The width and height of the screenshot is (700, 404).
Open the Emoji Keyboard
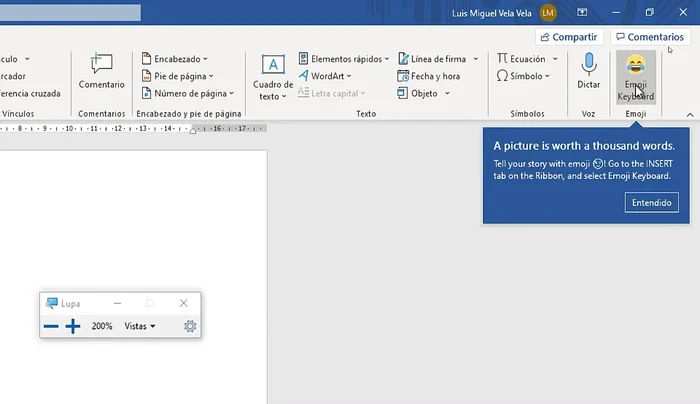click(x=636, y=78)
